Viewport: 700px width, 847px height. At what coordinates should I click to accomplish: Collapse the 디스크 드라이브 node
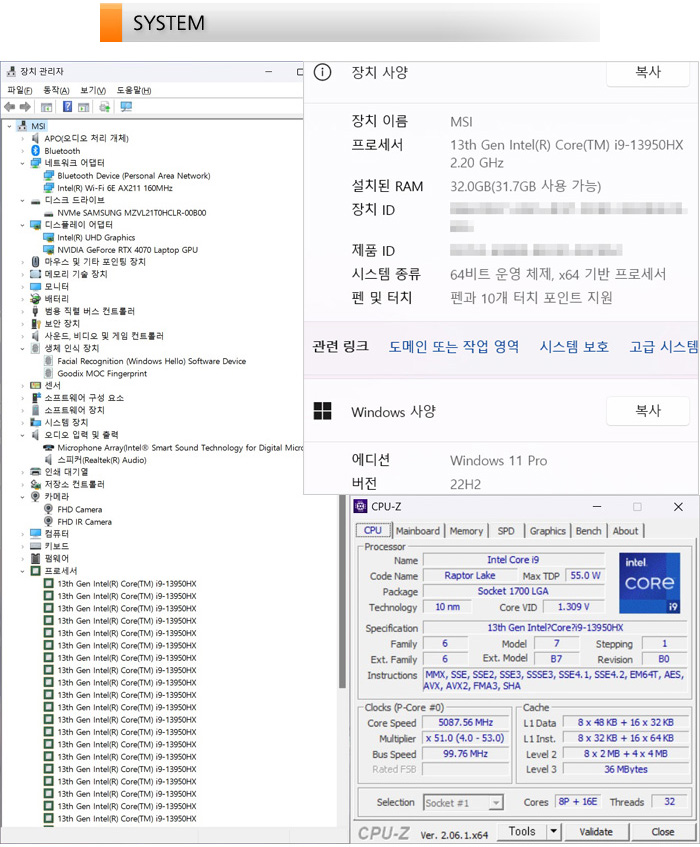coord(22,200)
